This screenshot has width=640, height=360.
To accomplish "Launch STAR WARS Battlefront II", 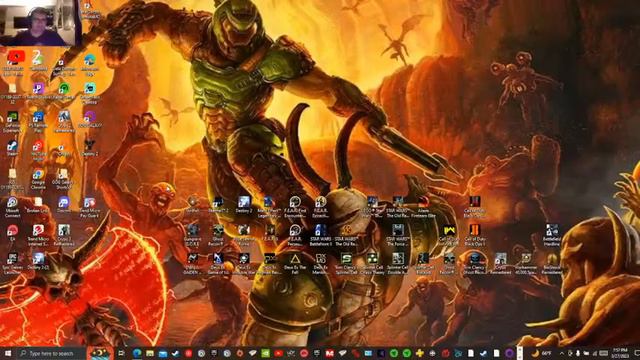I will 320,236.
